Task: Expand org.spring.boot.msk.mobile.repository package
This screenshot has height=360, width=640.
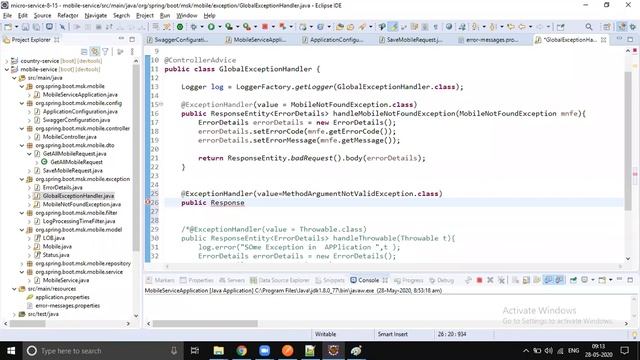Action: pos(22,263)
